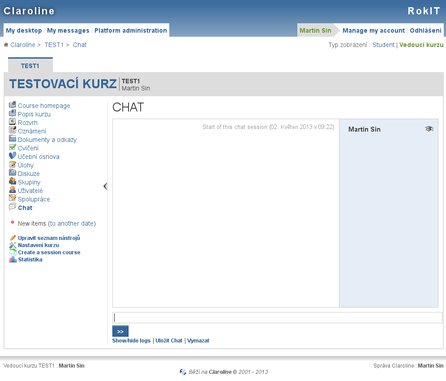Click the home icon in the breadcrumb
The image size is (446, 381).
(6, 45)
